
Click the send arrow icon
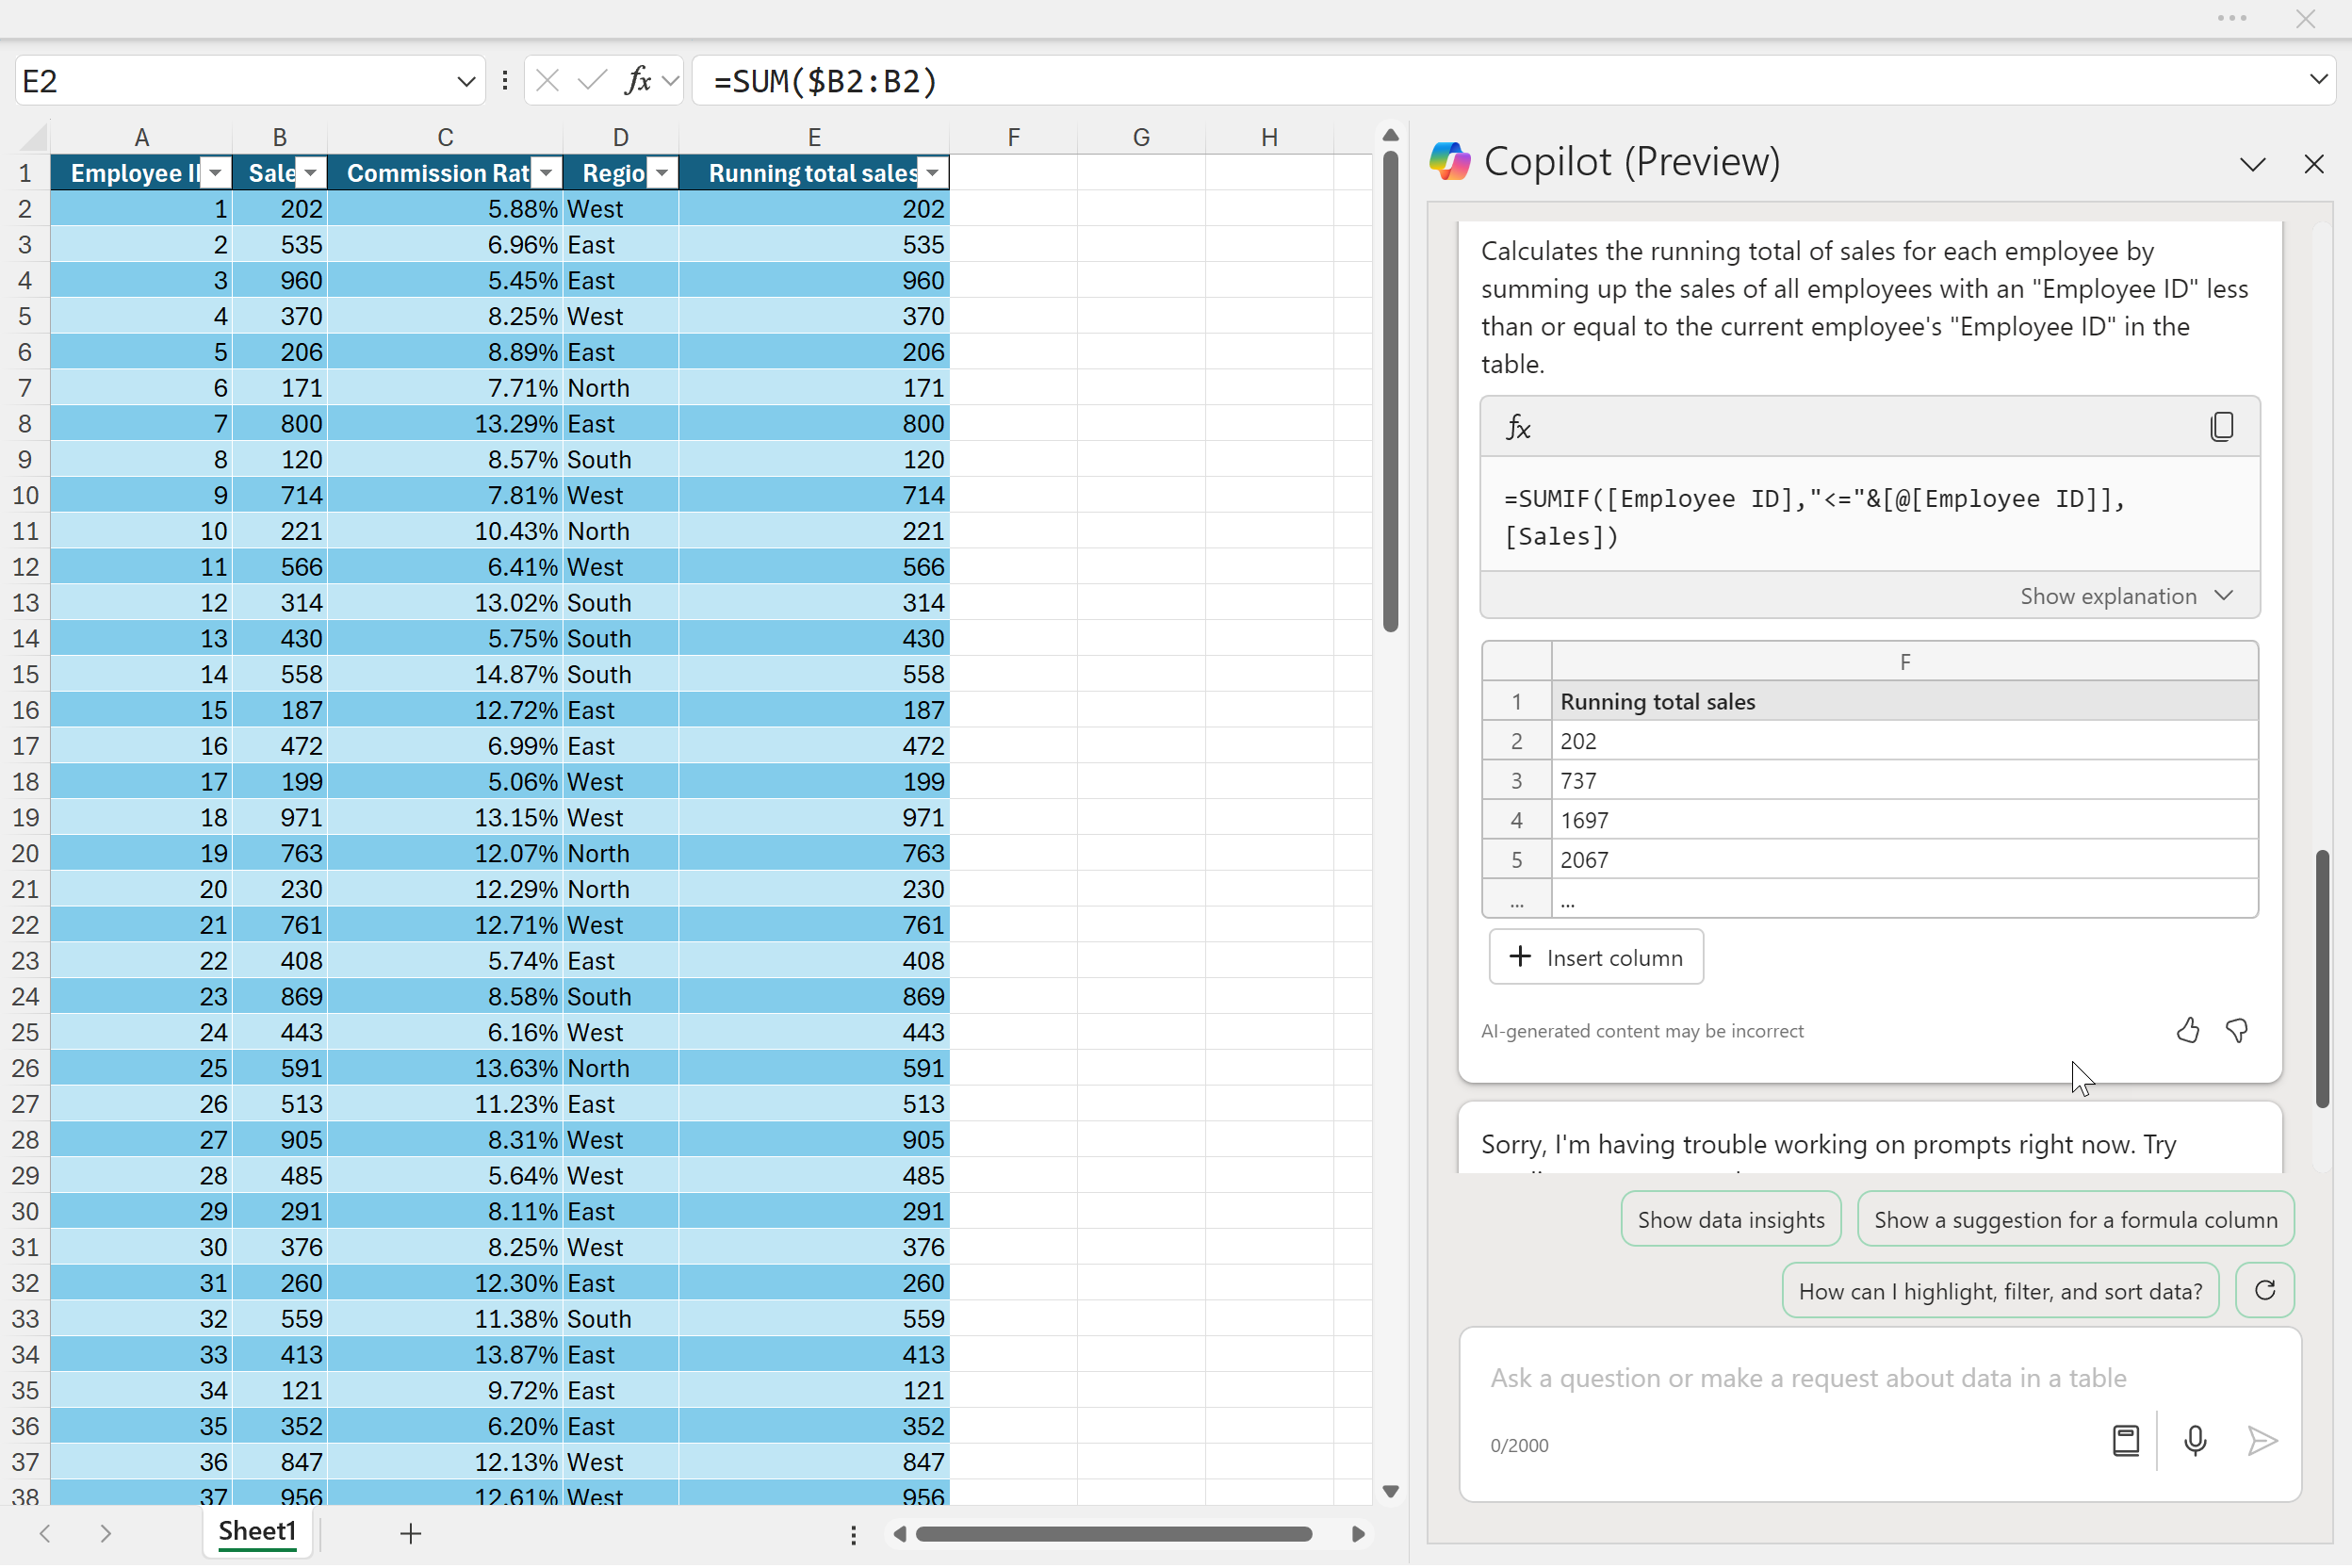(2262, 1441)
